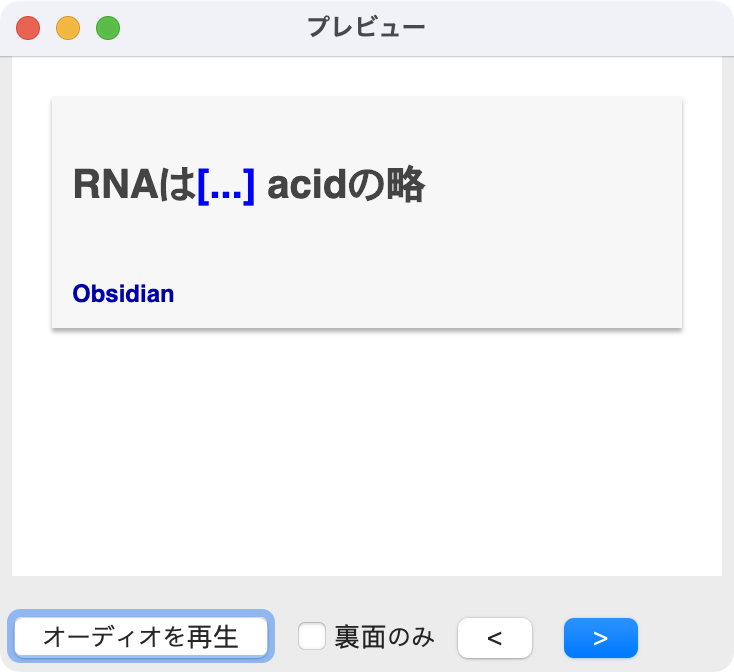The image size is (734, 672).
Task: Go to next card with right arrow
Action: point(600,638)
